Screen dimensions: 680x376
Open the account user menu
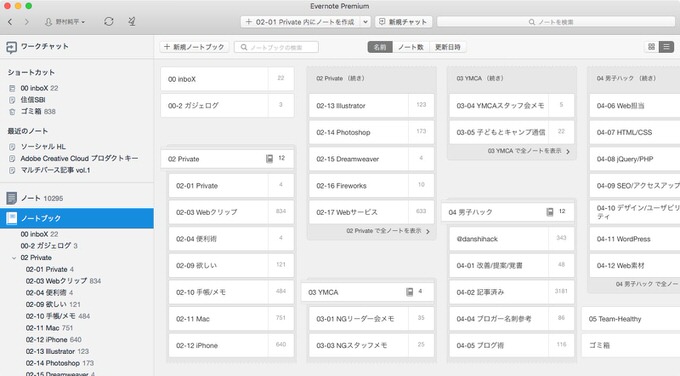[65, 22]
